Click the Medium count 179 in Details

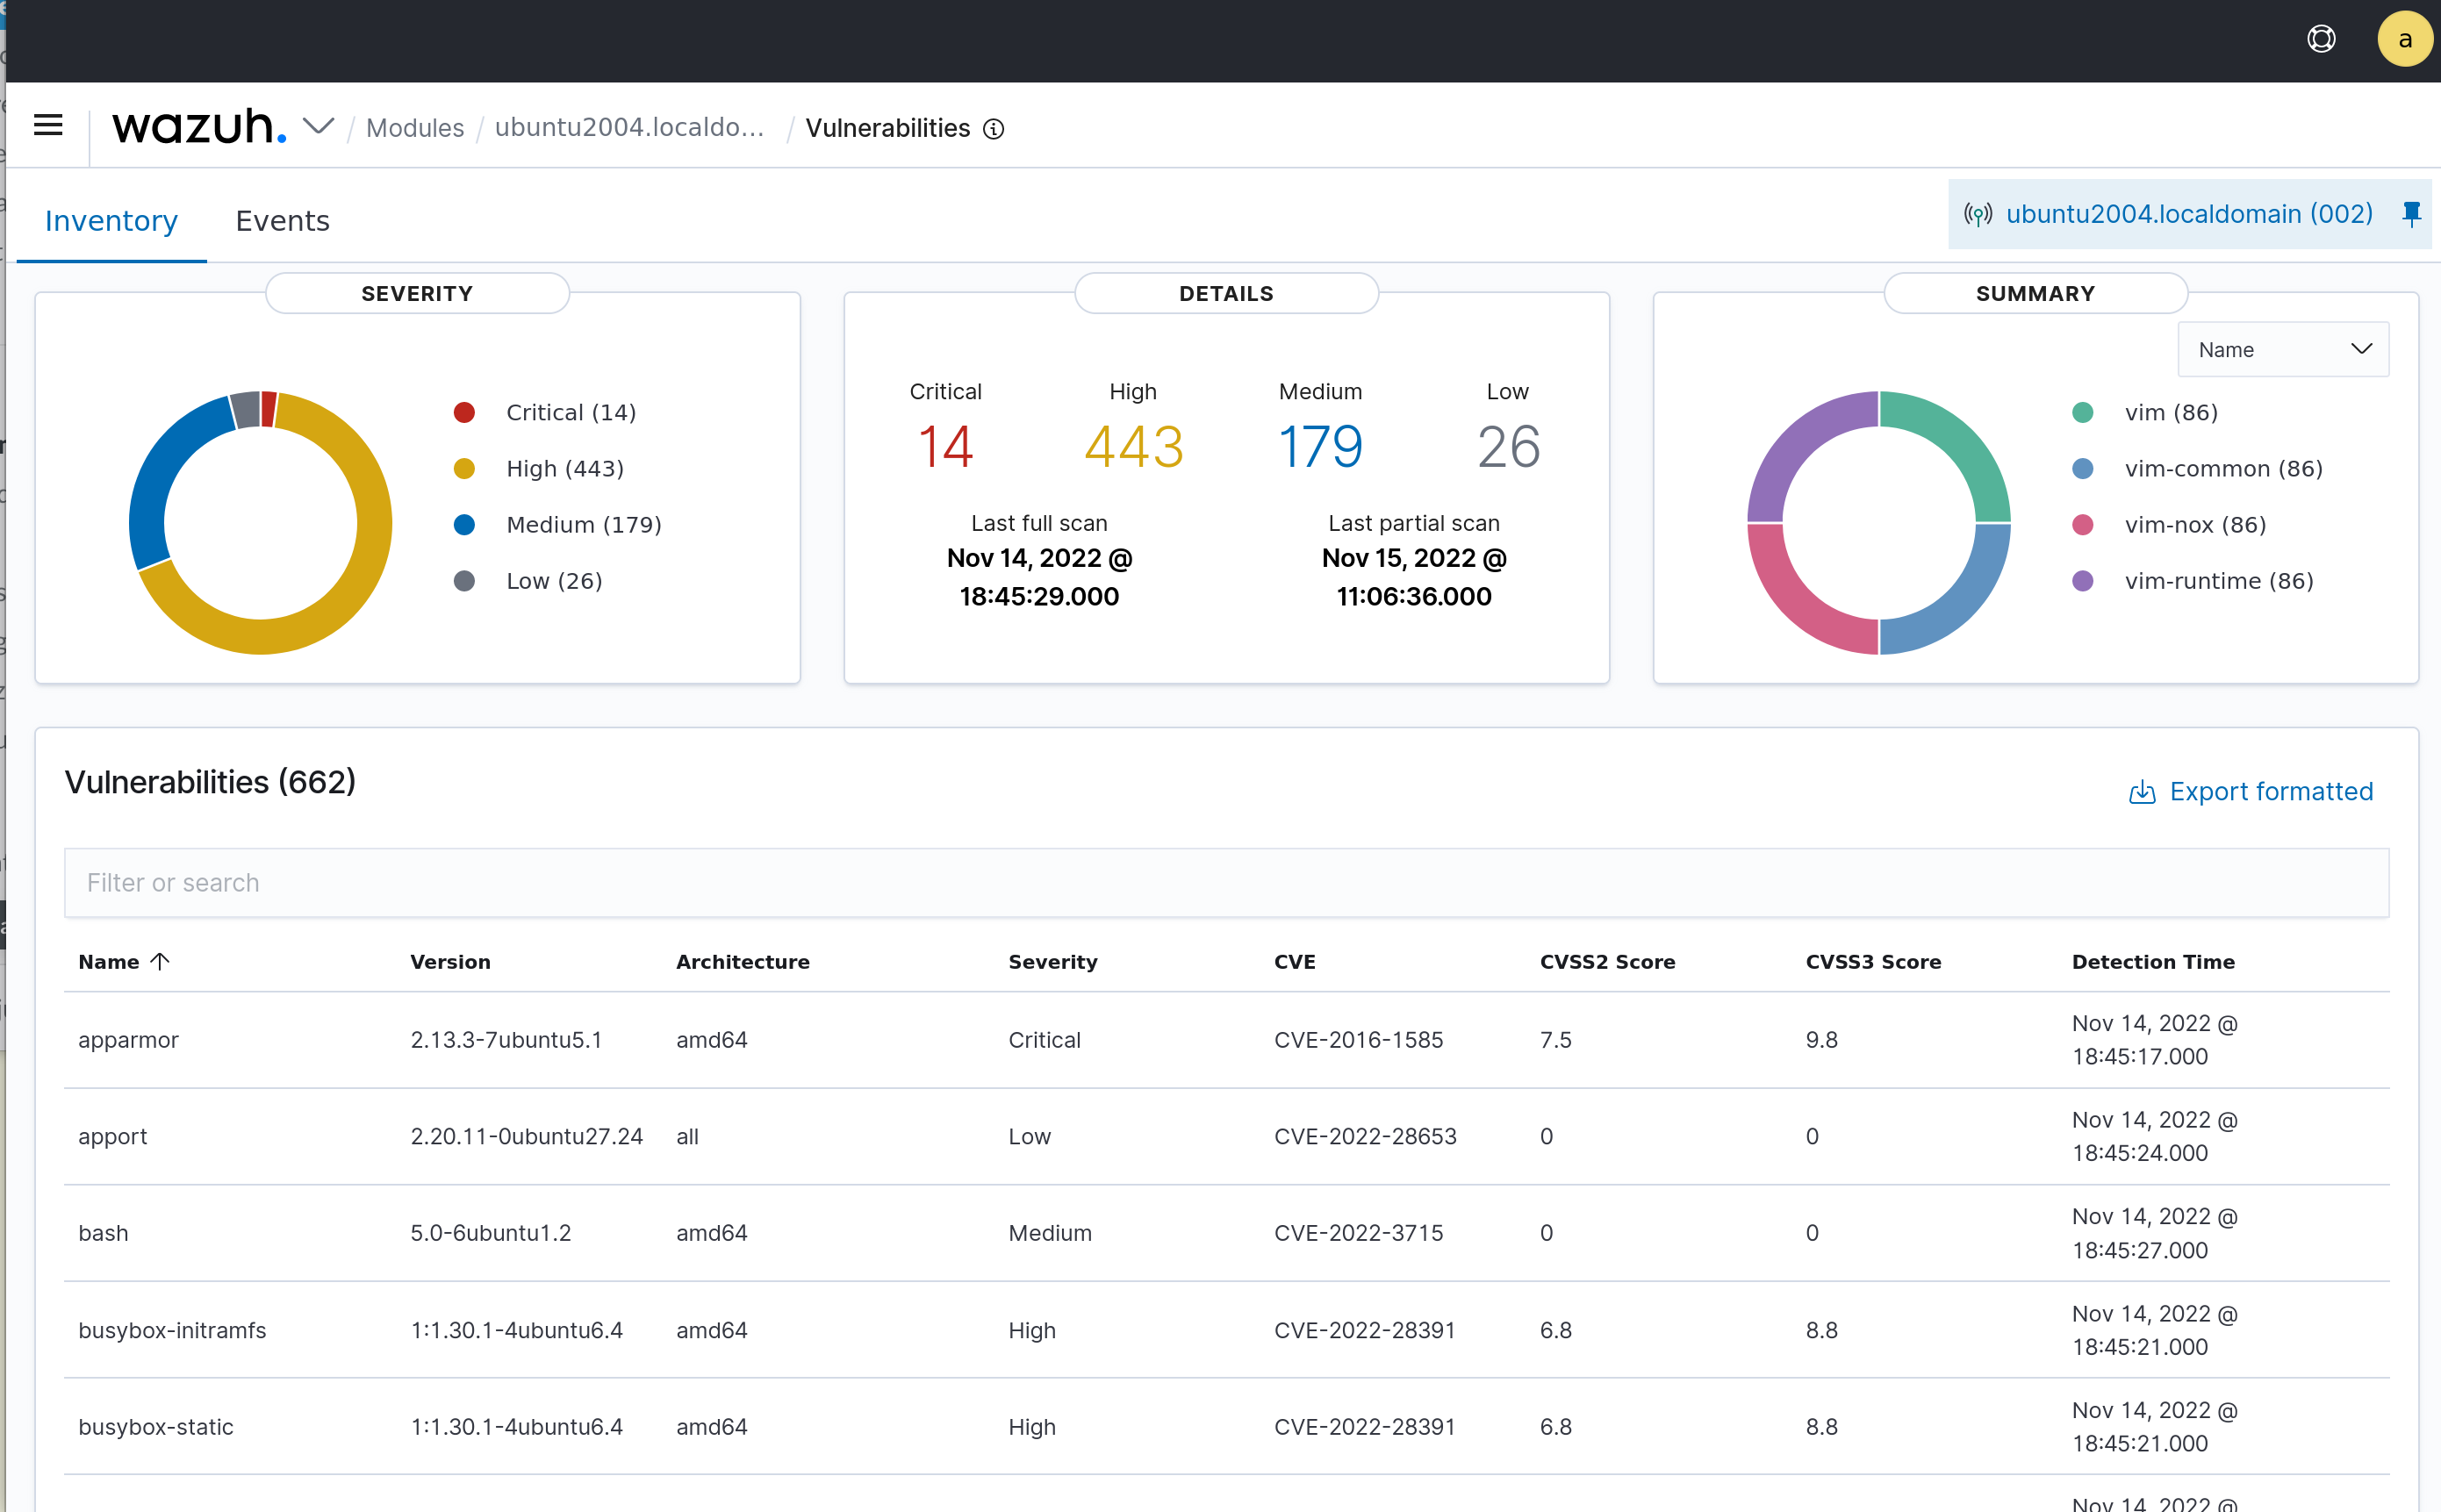coord(1320,446)
